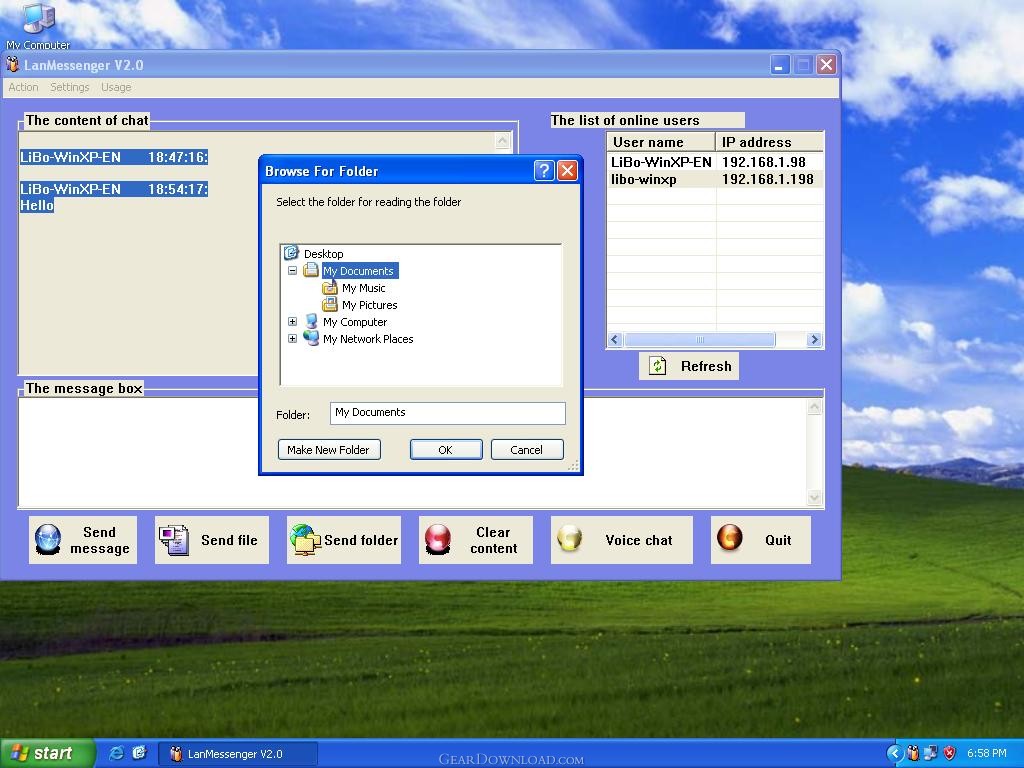Click chat entry timestamped 18:54:17

pyautogui.click(x=114, y=189)
